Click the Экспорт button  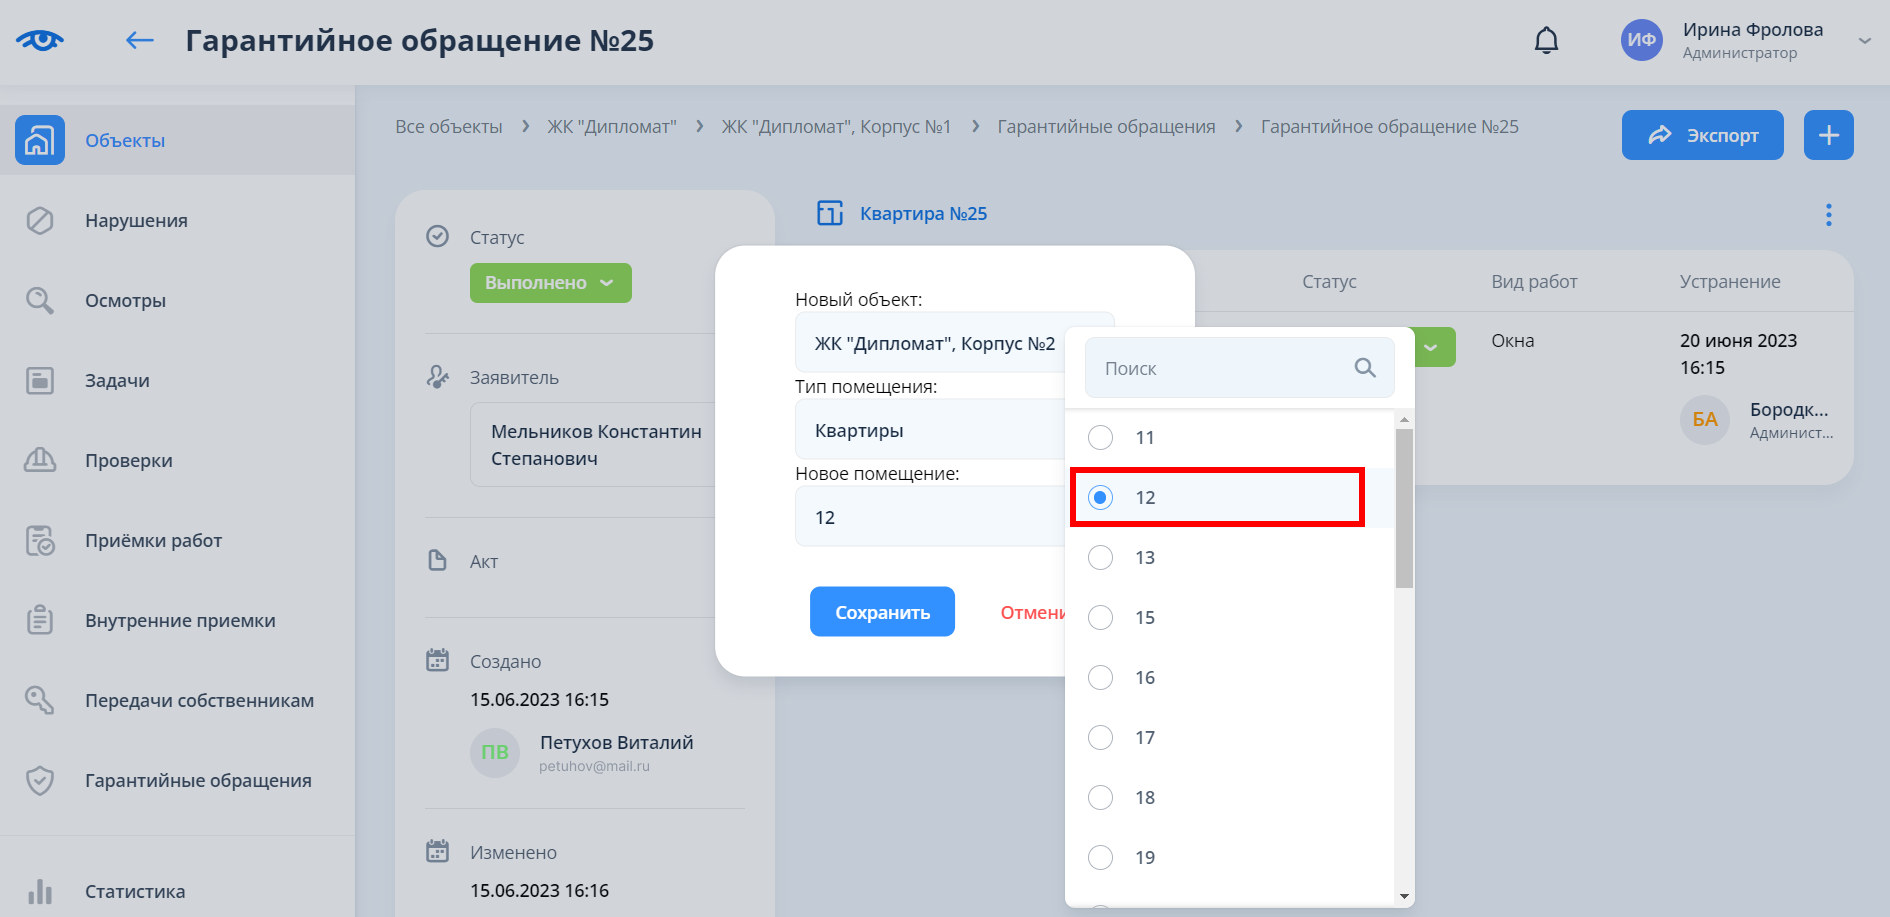tap(1702, 135)
